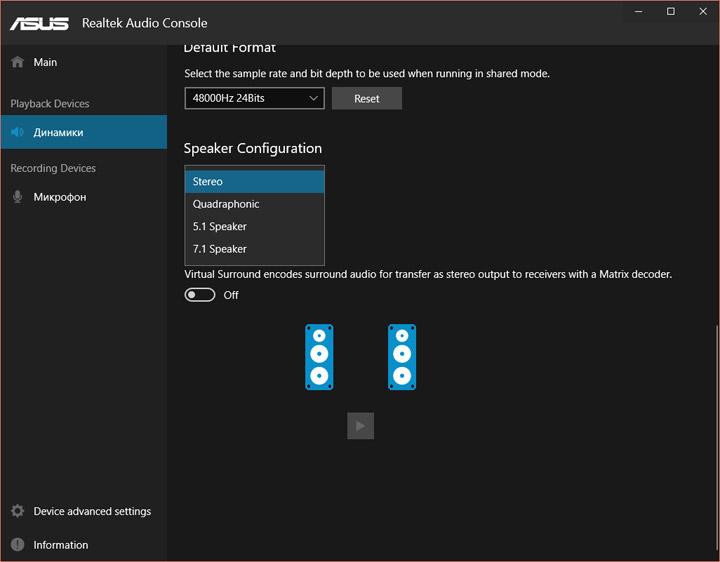Close the Realtek Audio Console window
Screen dimensions: 720x562
[x=703, y=11]
